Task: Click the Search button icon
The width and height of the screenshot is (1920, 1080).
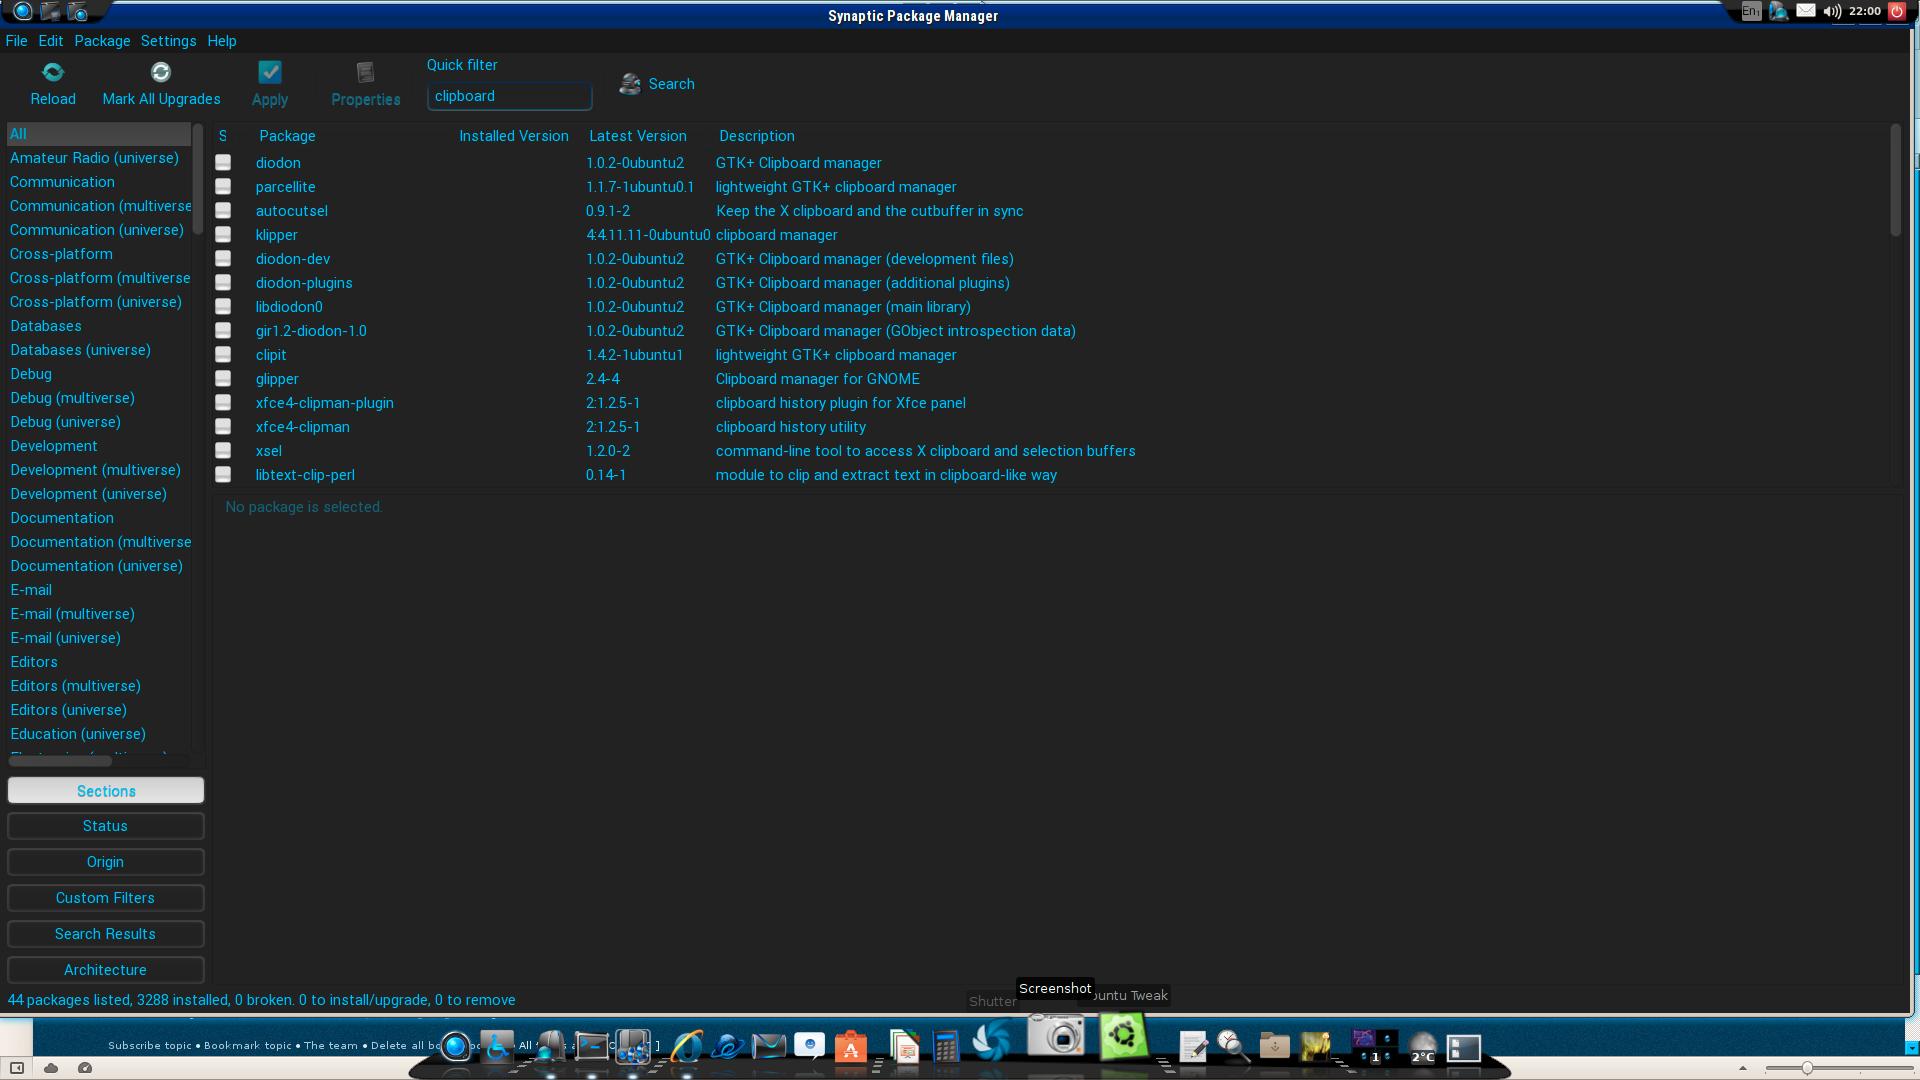Action: tap(630, 82)
